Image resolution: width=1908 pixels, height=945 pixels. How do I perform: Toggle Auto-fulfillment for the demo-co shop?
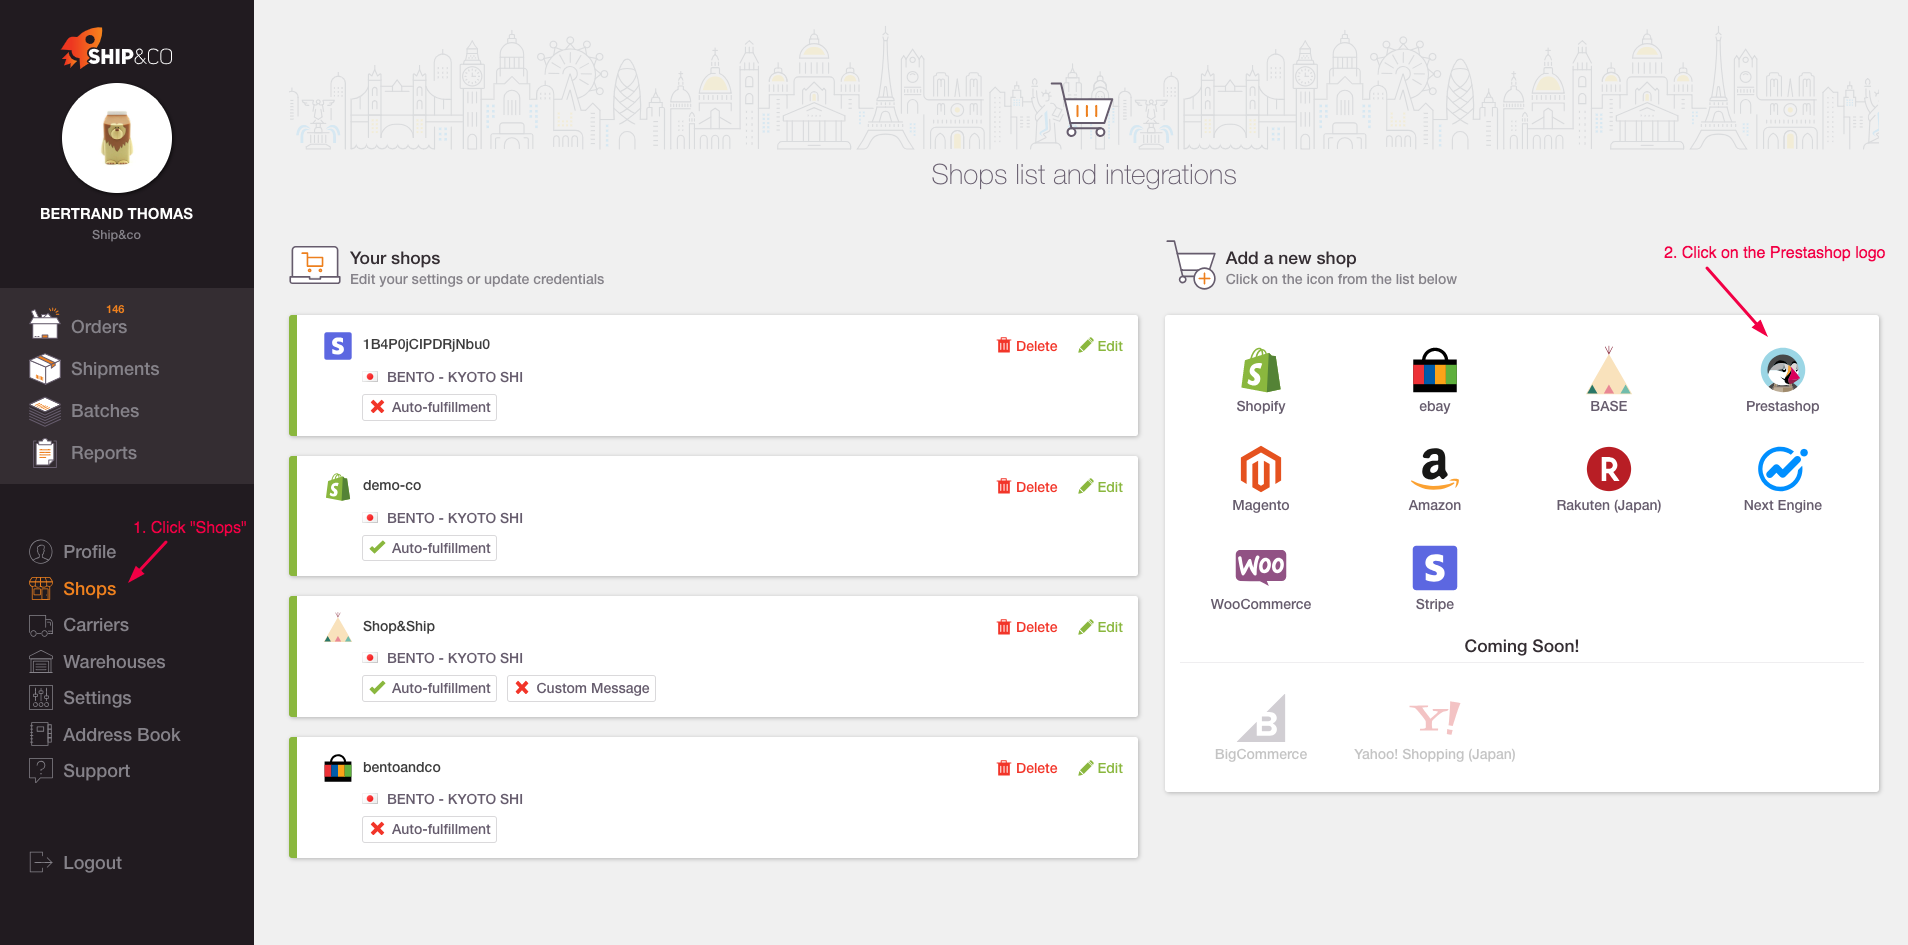coord(429,548)
